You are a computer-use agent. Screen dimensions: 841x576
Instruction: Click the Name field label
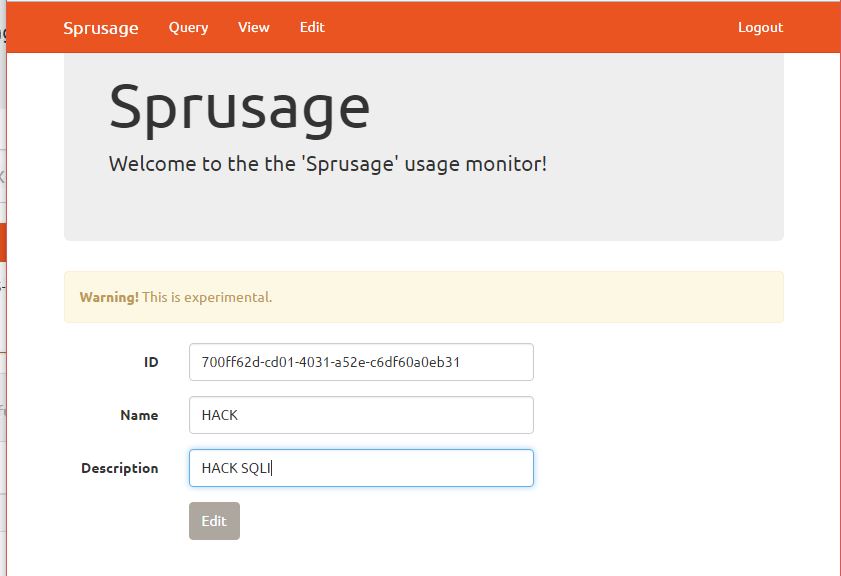coord(139,415)
